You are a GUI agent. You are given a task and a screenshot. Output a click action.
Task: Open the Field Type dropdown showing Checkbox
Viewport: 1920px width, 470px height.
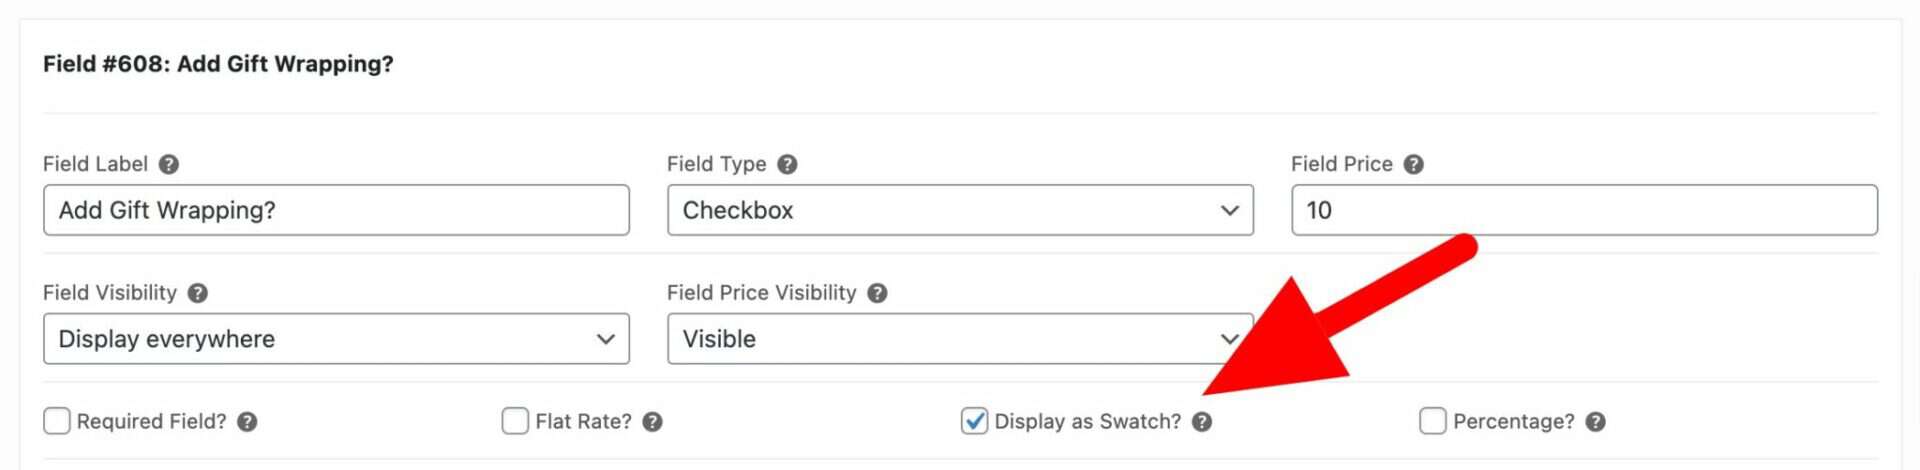960,210
